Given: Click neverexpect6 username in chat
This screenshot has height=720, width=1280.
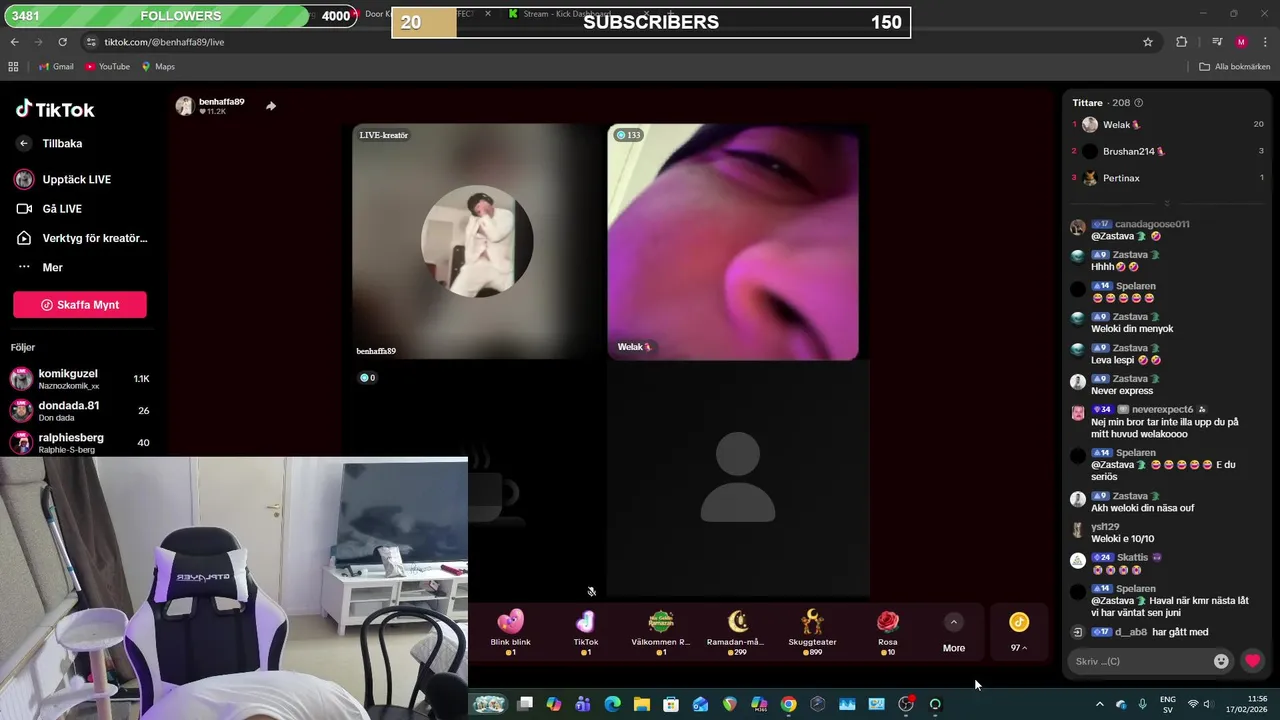Looking at the screenshot, I should [1162, 410].
